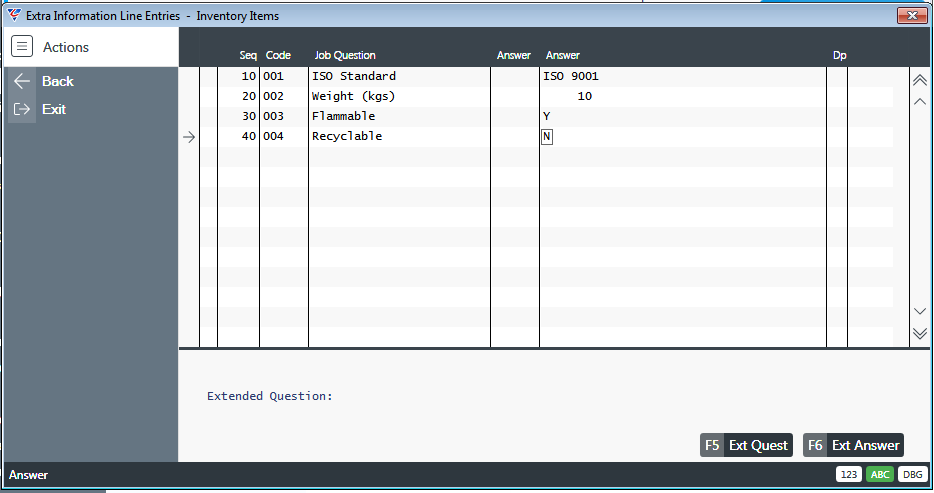Screen dimensions: 934x493
Task: Click the Extended Question label
Action: pyautogui.click(x=270, y=396)
